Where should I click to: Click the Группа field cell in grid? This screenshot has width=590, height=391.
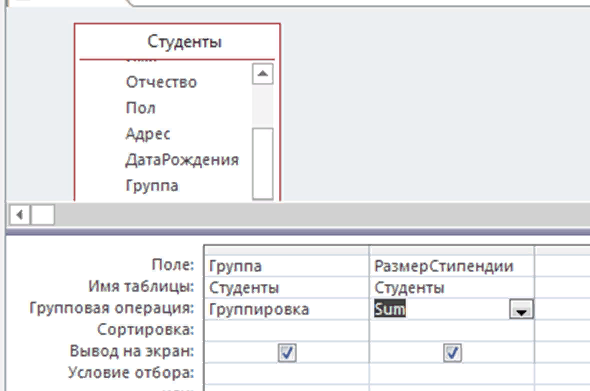pos(287,266)
